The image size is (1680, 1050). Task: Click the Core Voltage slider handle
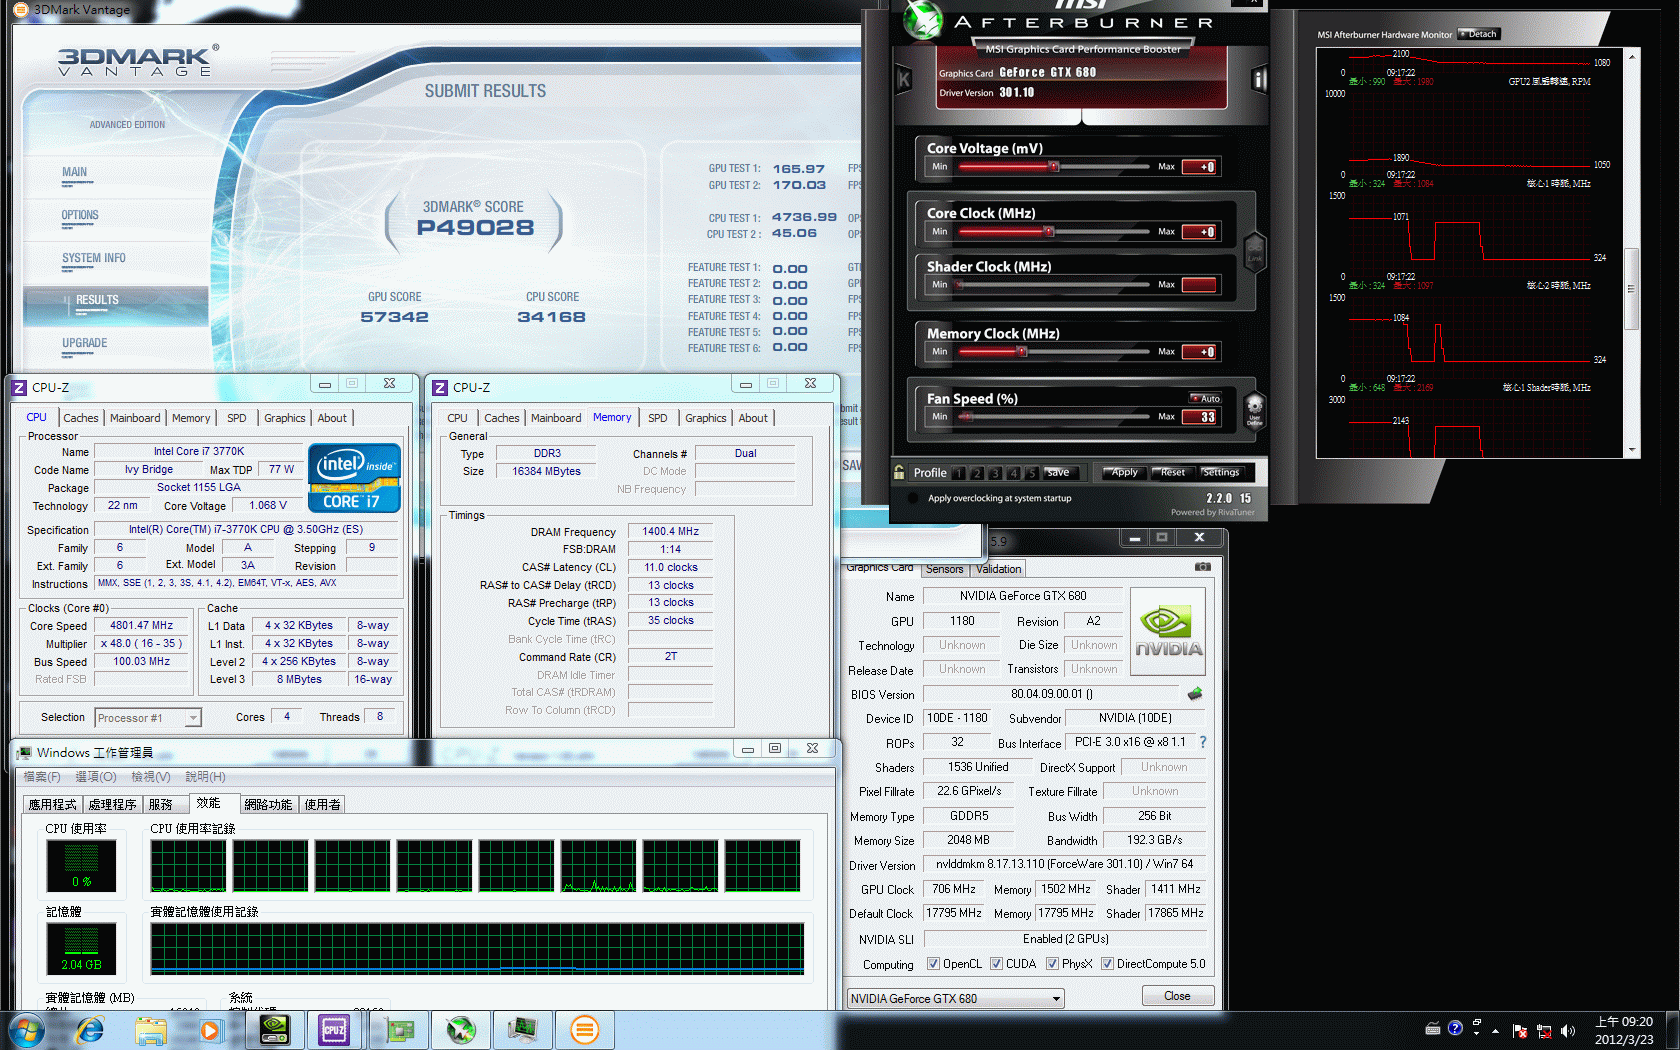[x=1053, y=167]
